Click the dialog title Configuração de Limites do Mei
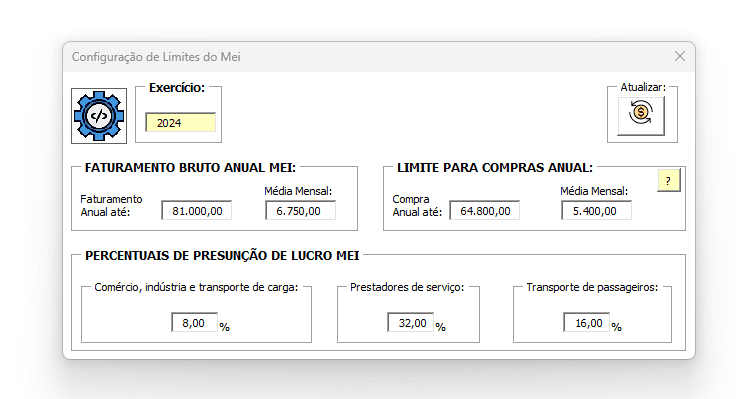This screenshot has width=754, height=399. pos(156,57)
